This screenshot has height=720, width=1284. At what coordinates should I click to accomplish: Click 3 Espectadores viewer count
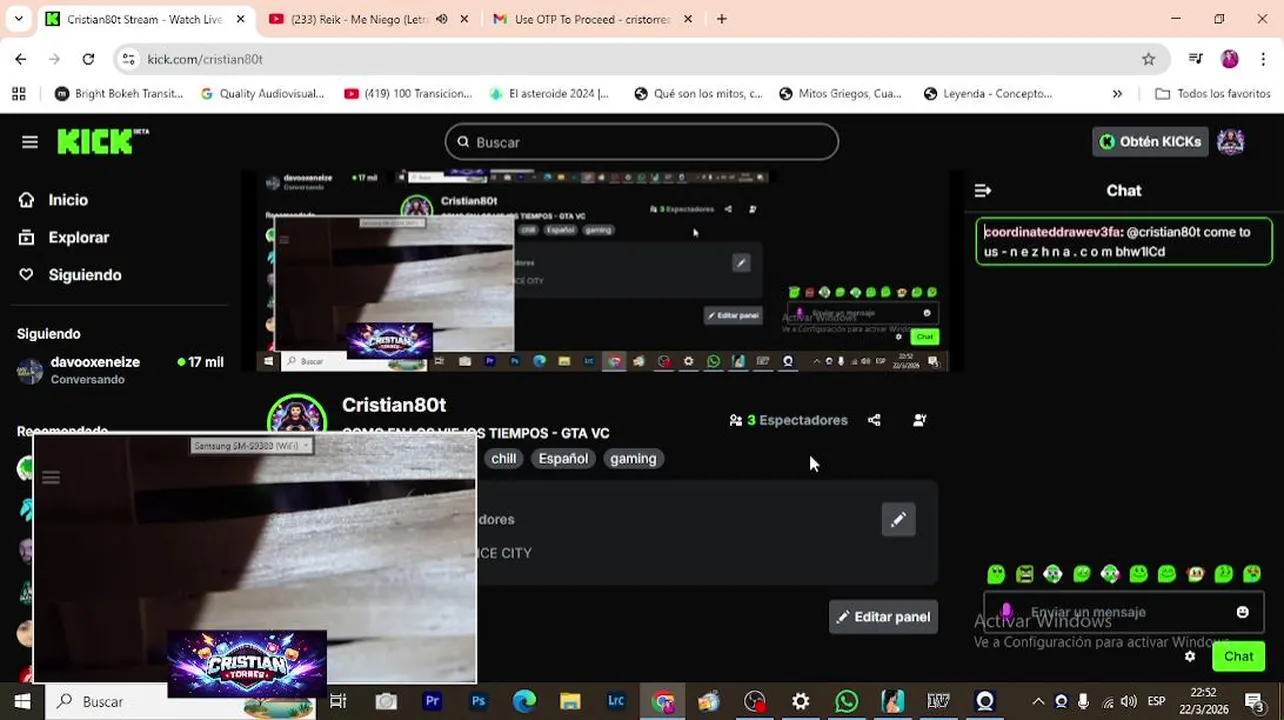(x=789, y=420)
